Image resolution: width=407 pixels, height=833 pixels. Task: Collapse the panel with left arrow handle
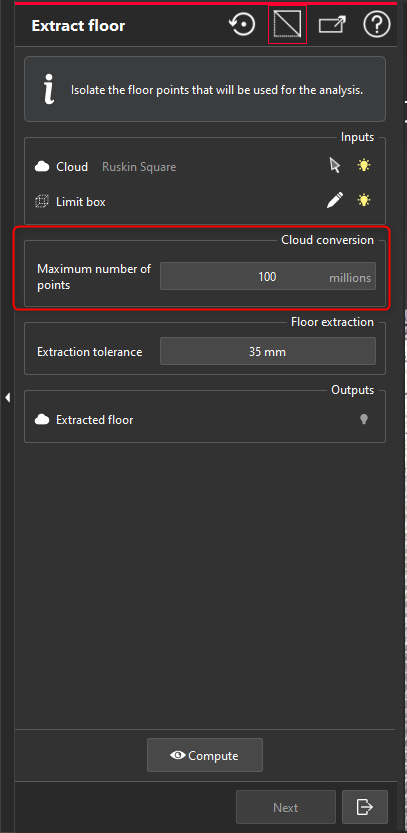tap(7, 397)
